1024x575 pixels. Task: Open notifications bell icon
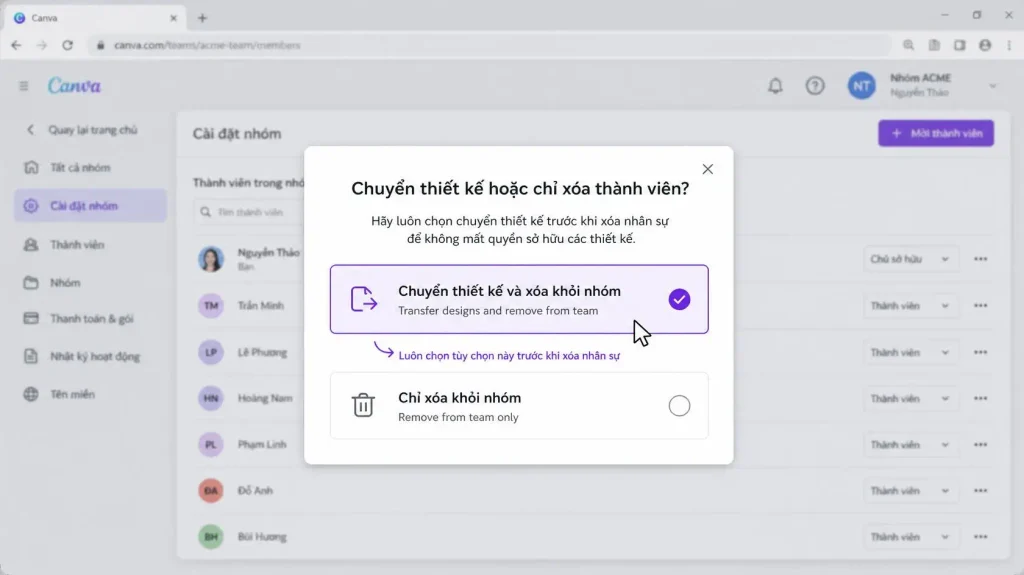click(x=775, y=86)
